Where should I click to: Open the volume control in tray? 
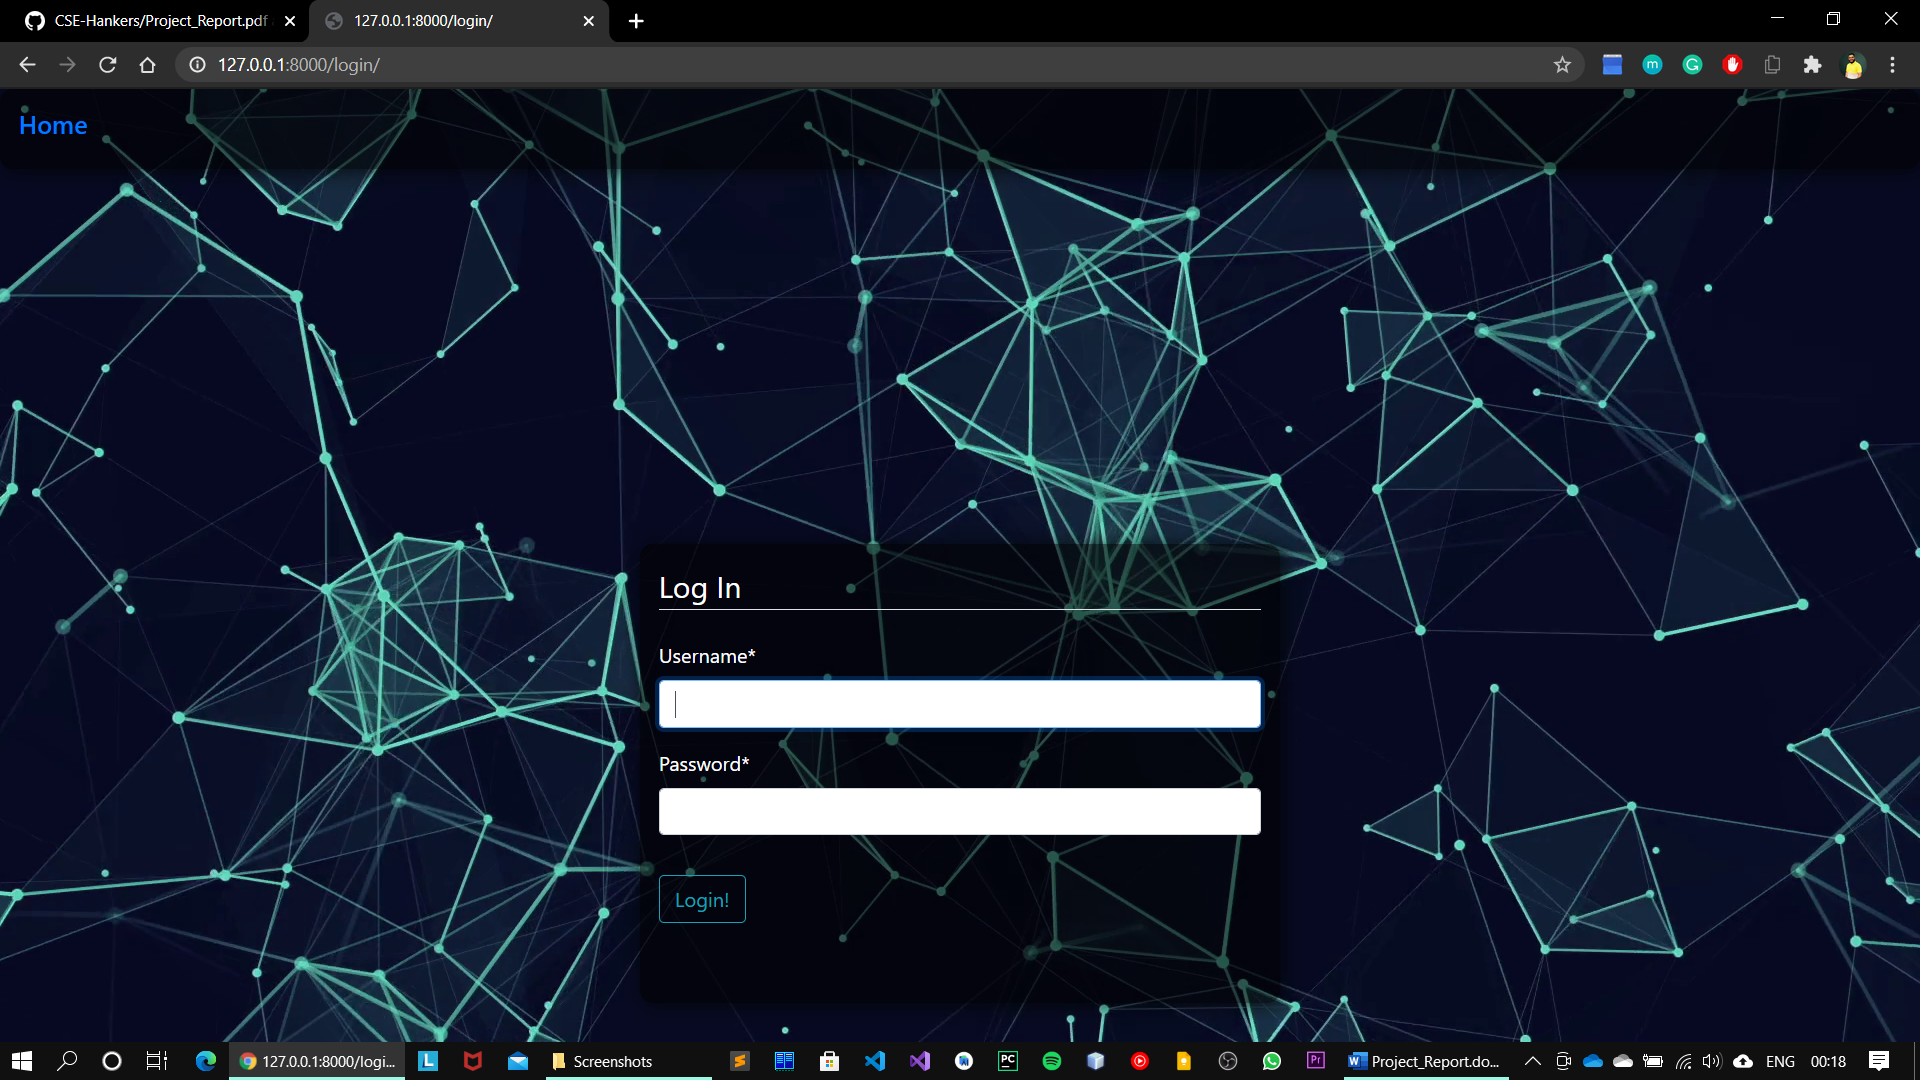(1712, 1061)
